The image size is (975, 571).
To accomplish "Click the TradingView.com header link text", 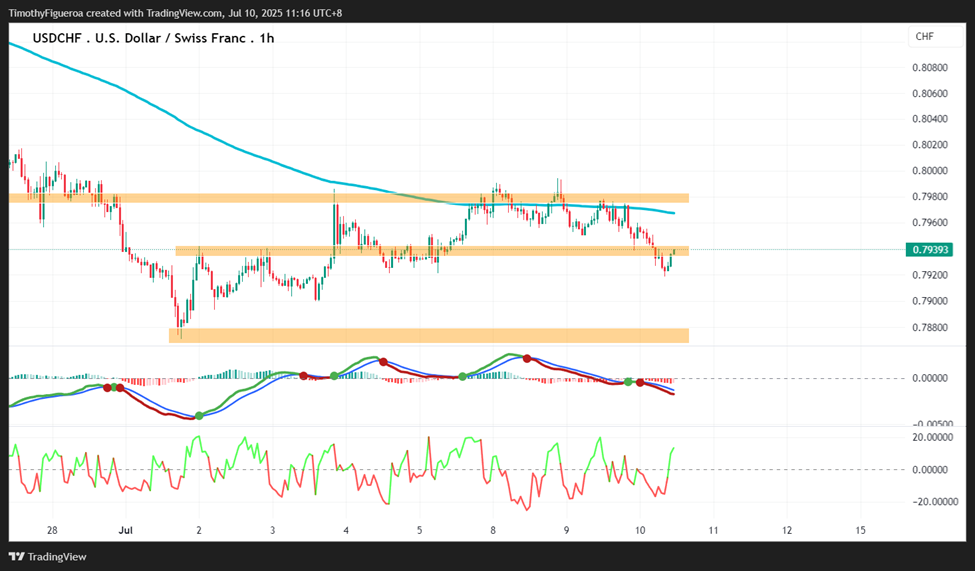I will pyautogui.click(x=184, y=13).
